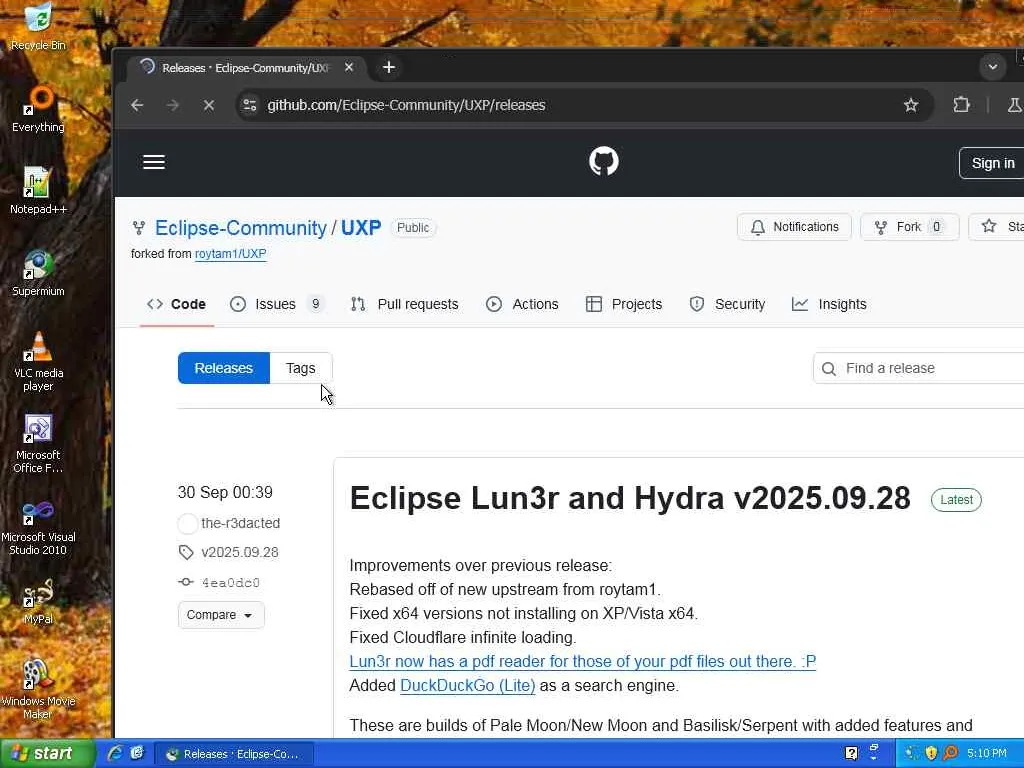Image resolution: width=1024 pixels, height=768 pixels.
Task: Select the Releases toggle button
Action: tap(223, 368)
